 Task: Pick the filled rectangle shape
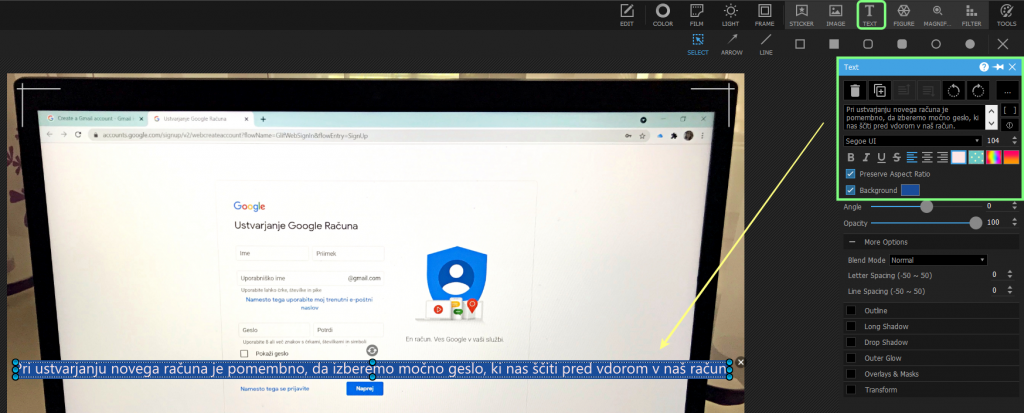(x=834, y=44)
